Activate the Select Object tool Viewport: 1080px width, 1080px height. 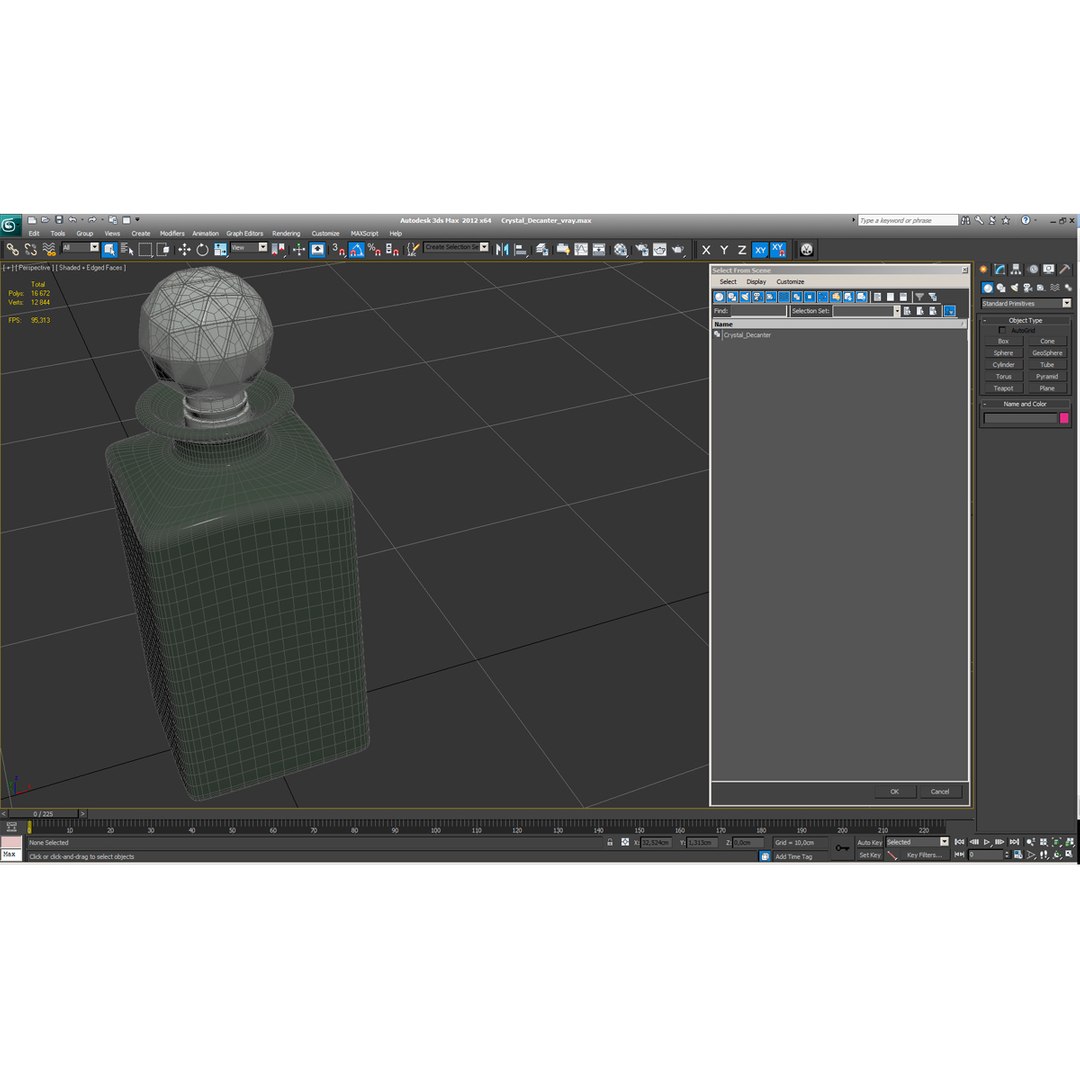(110, 249)
